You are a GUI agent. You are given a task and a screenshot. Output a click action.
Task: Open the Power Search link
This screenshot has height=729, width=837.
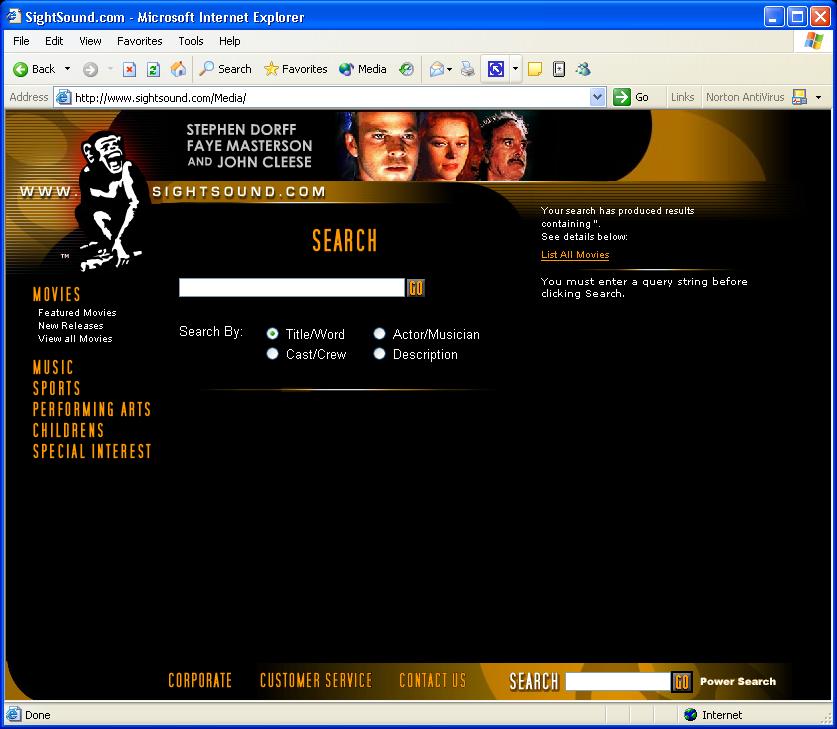pos(738,682)
